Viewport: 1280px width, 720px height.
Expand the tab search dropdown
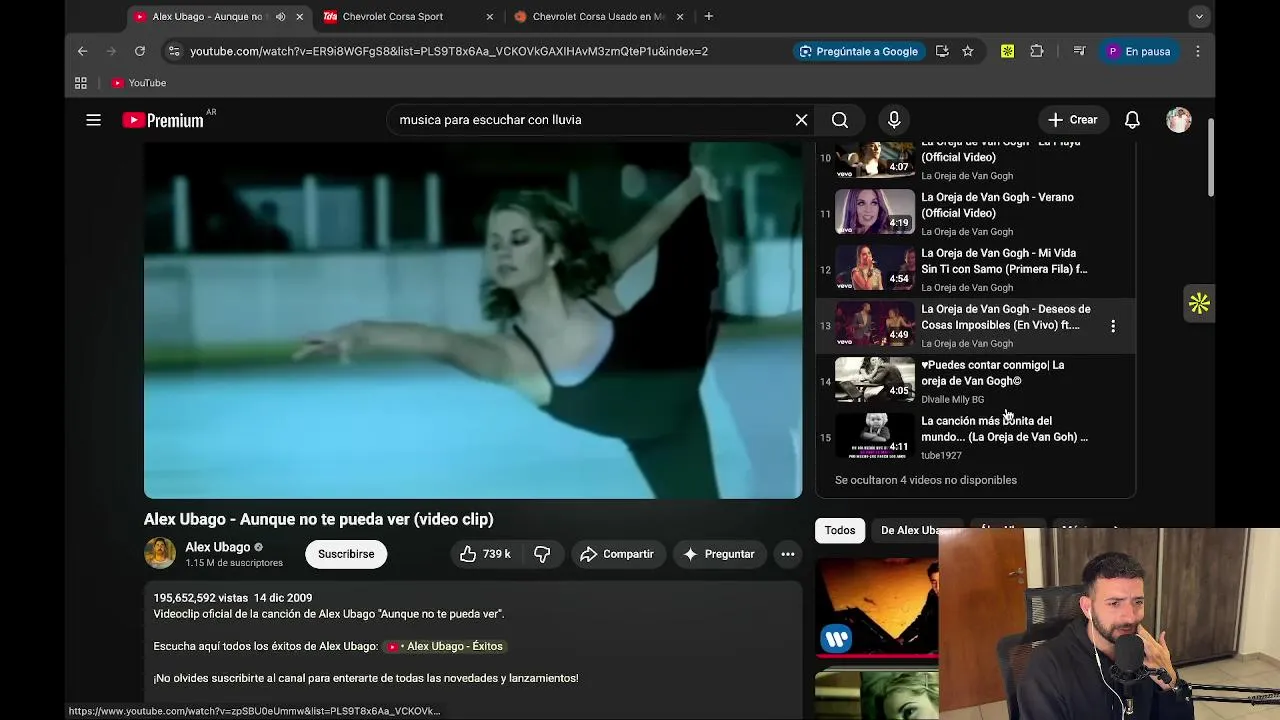click(1199, 16)
